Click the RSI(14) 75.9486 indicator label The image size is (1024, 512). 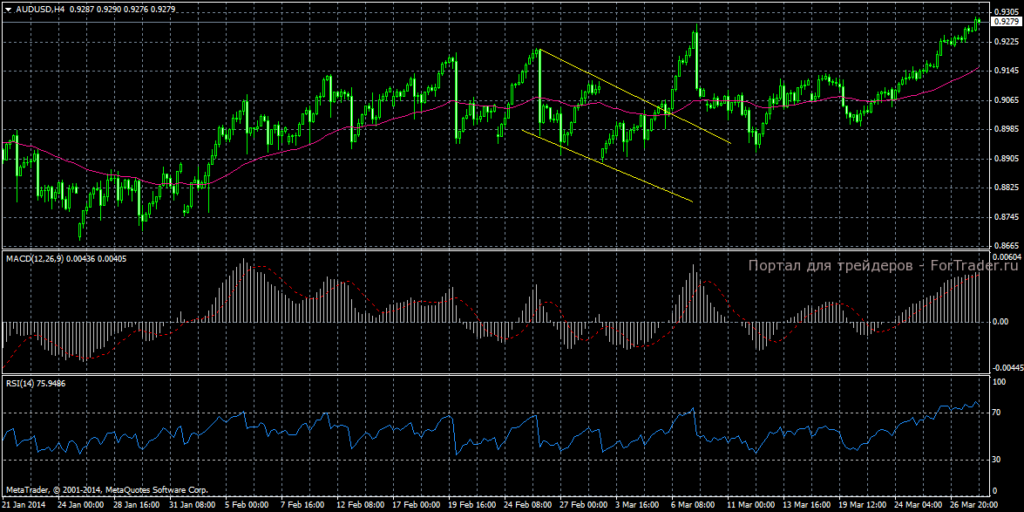tap(36, 384)
